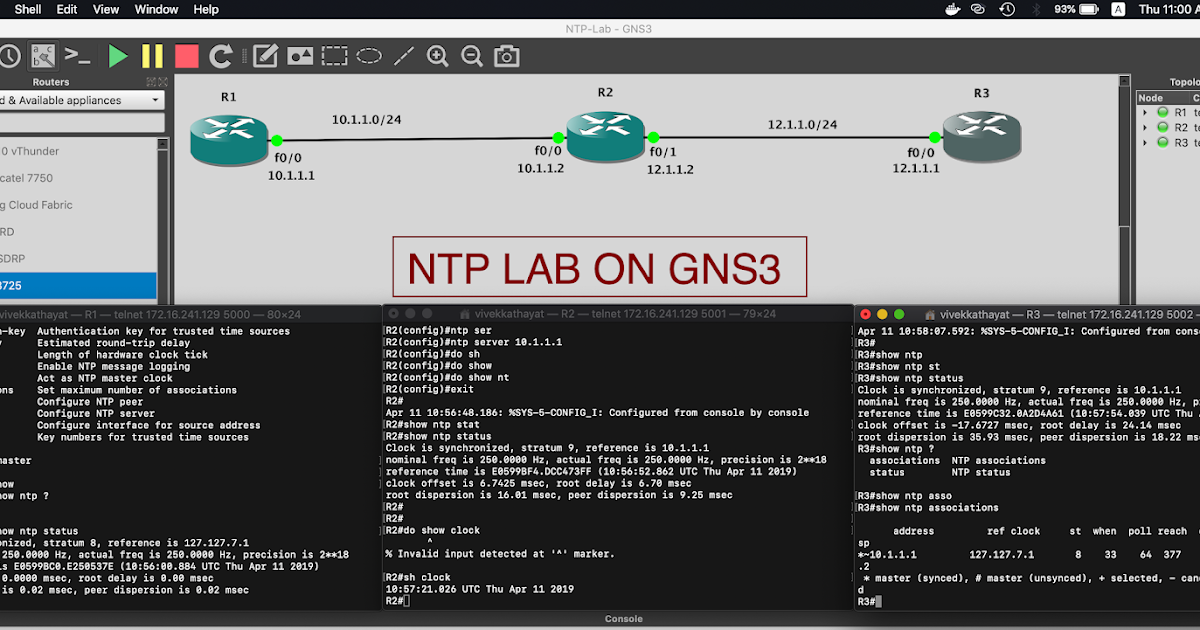The width and height of the screenshot is (1200, 630).
Task: Select the ellipse drawing tool
Action: pos(368,56)
